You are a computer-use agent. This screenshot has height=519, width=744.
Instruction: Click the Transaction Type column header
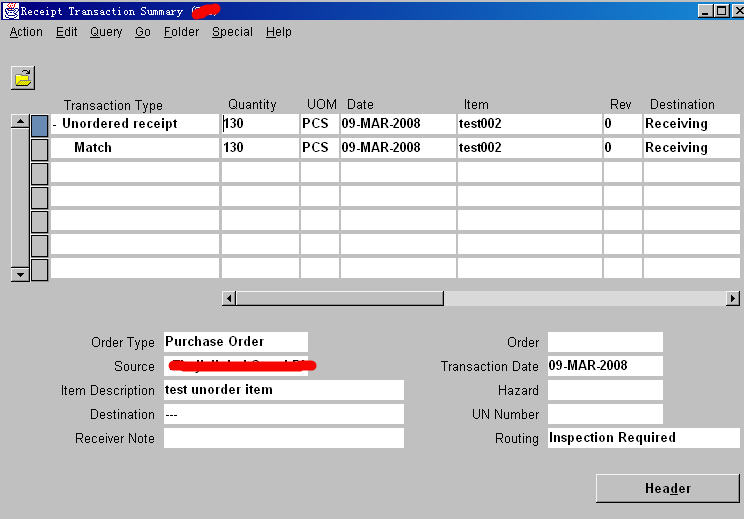[x=113, y=105]
